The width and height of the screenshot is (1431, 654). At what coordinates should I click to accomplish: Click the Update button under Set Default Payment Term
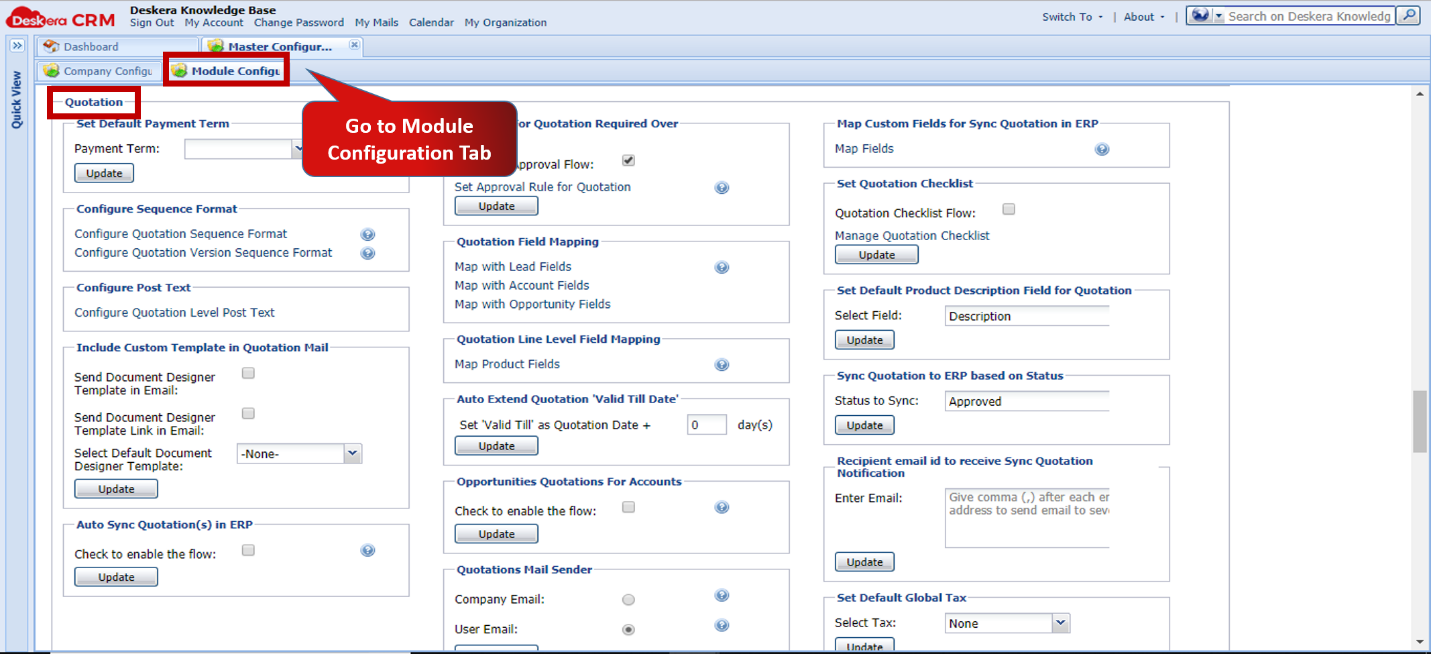click(103, 172)
